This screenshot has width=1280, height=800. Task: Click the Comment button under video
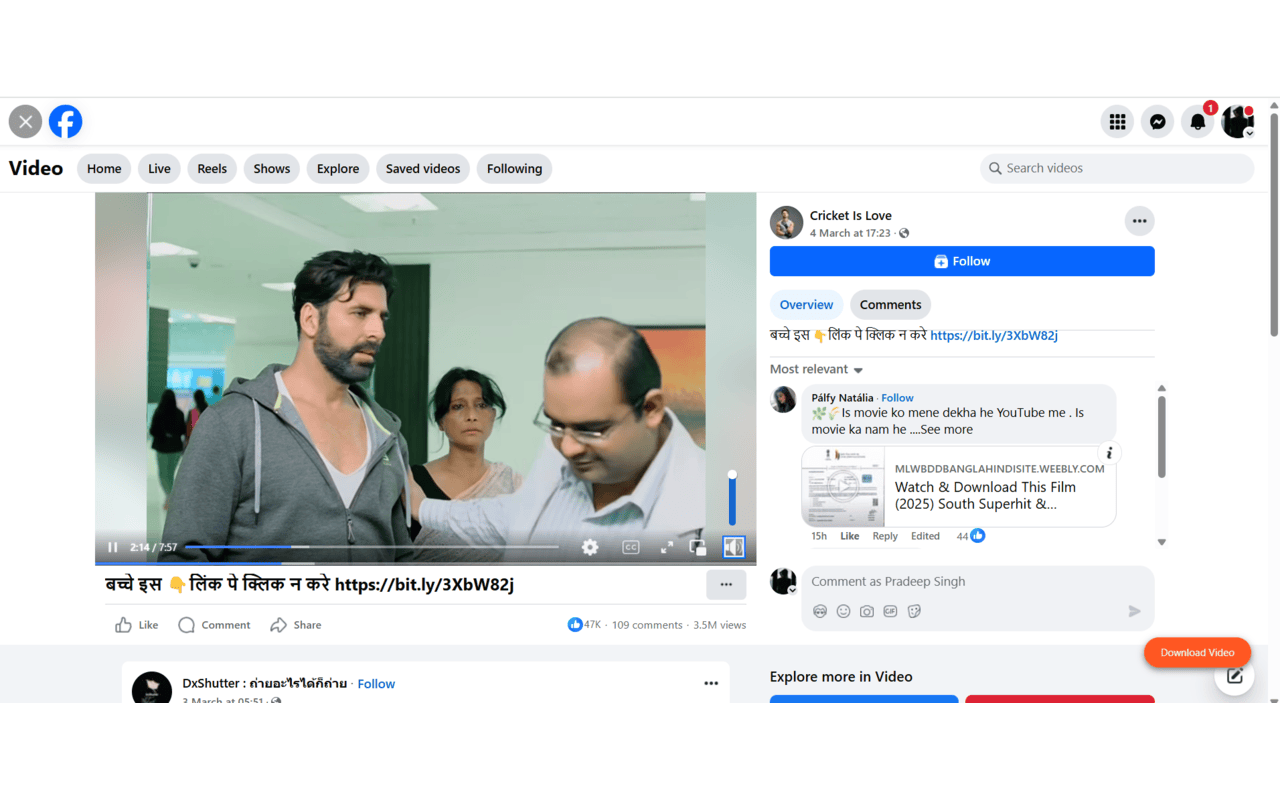point(214,625)
